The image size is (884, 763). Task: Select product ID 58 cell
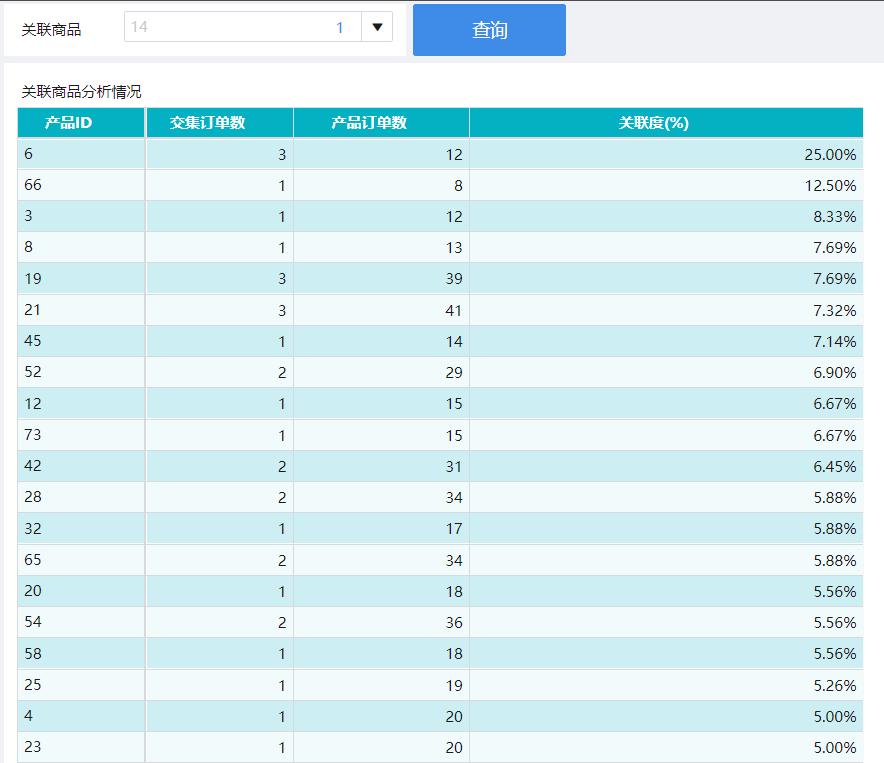(x=81, y=653)
